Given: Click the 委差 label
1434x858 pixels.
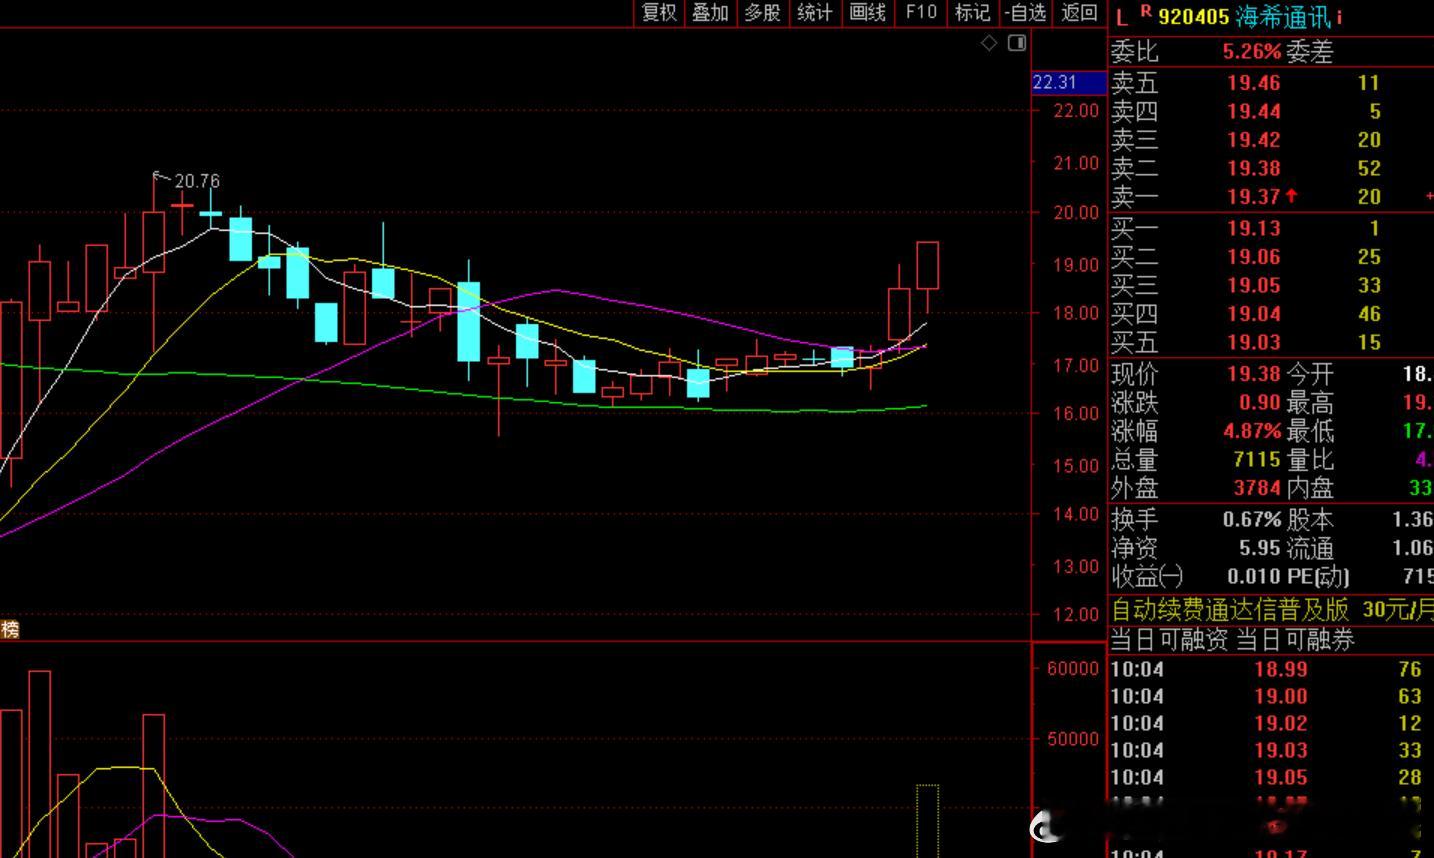Looking at the screenshot, I should [1310, 51].
